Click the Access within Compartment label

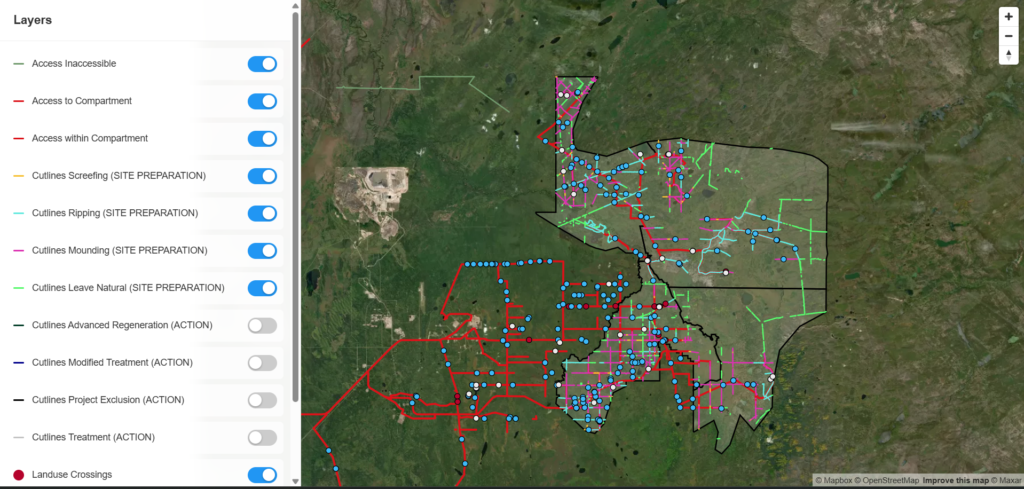click(x=89, y=138)
